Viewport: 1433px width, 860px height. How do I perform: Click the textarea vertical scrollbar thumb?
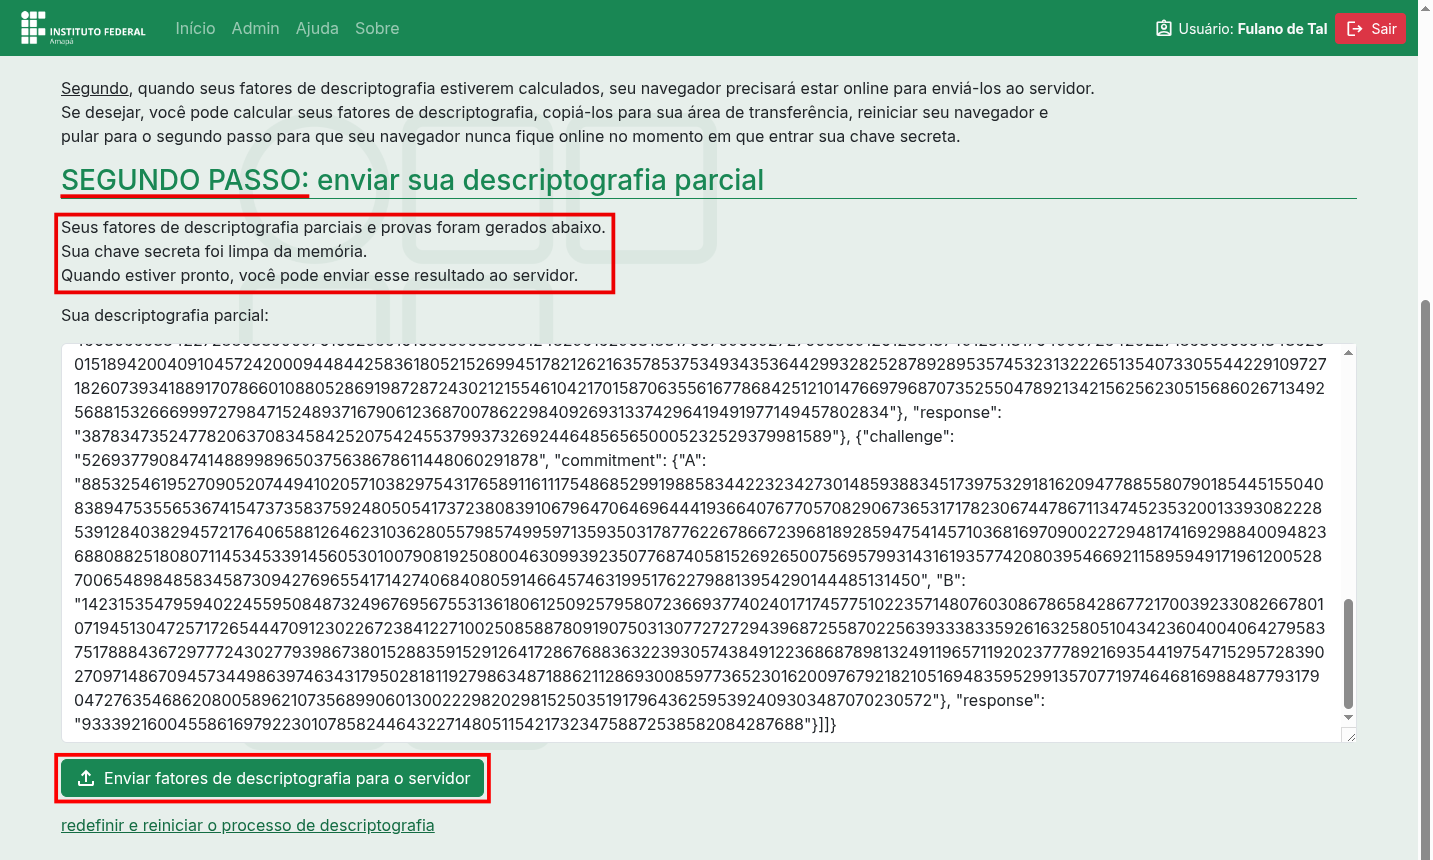point(1348,653)
